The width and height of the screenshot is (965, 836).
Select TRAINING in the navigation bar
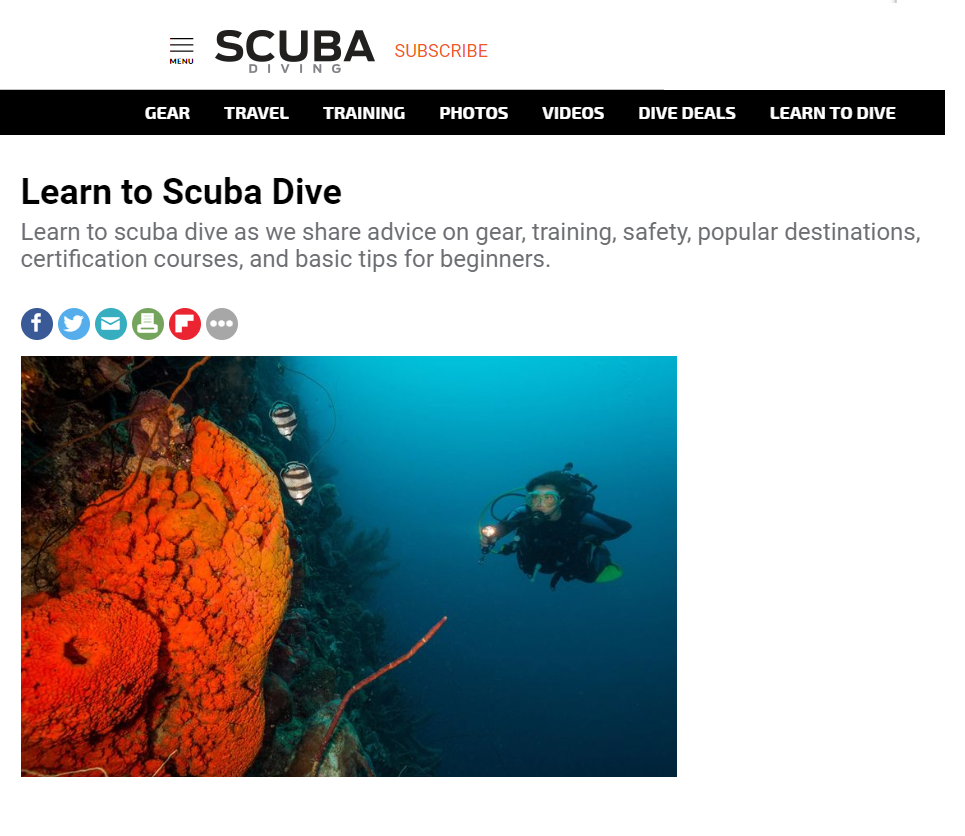pyautogui.click(x=364, y=113)
